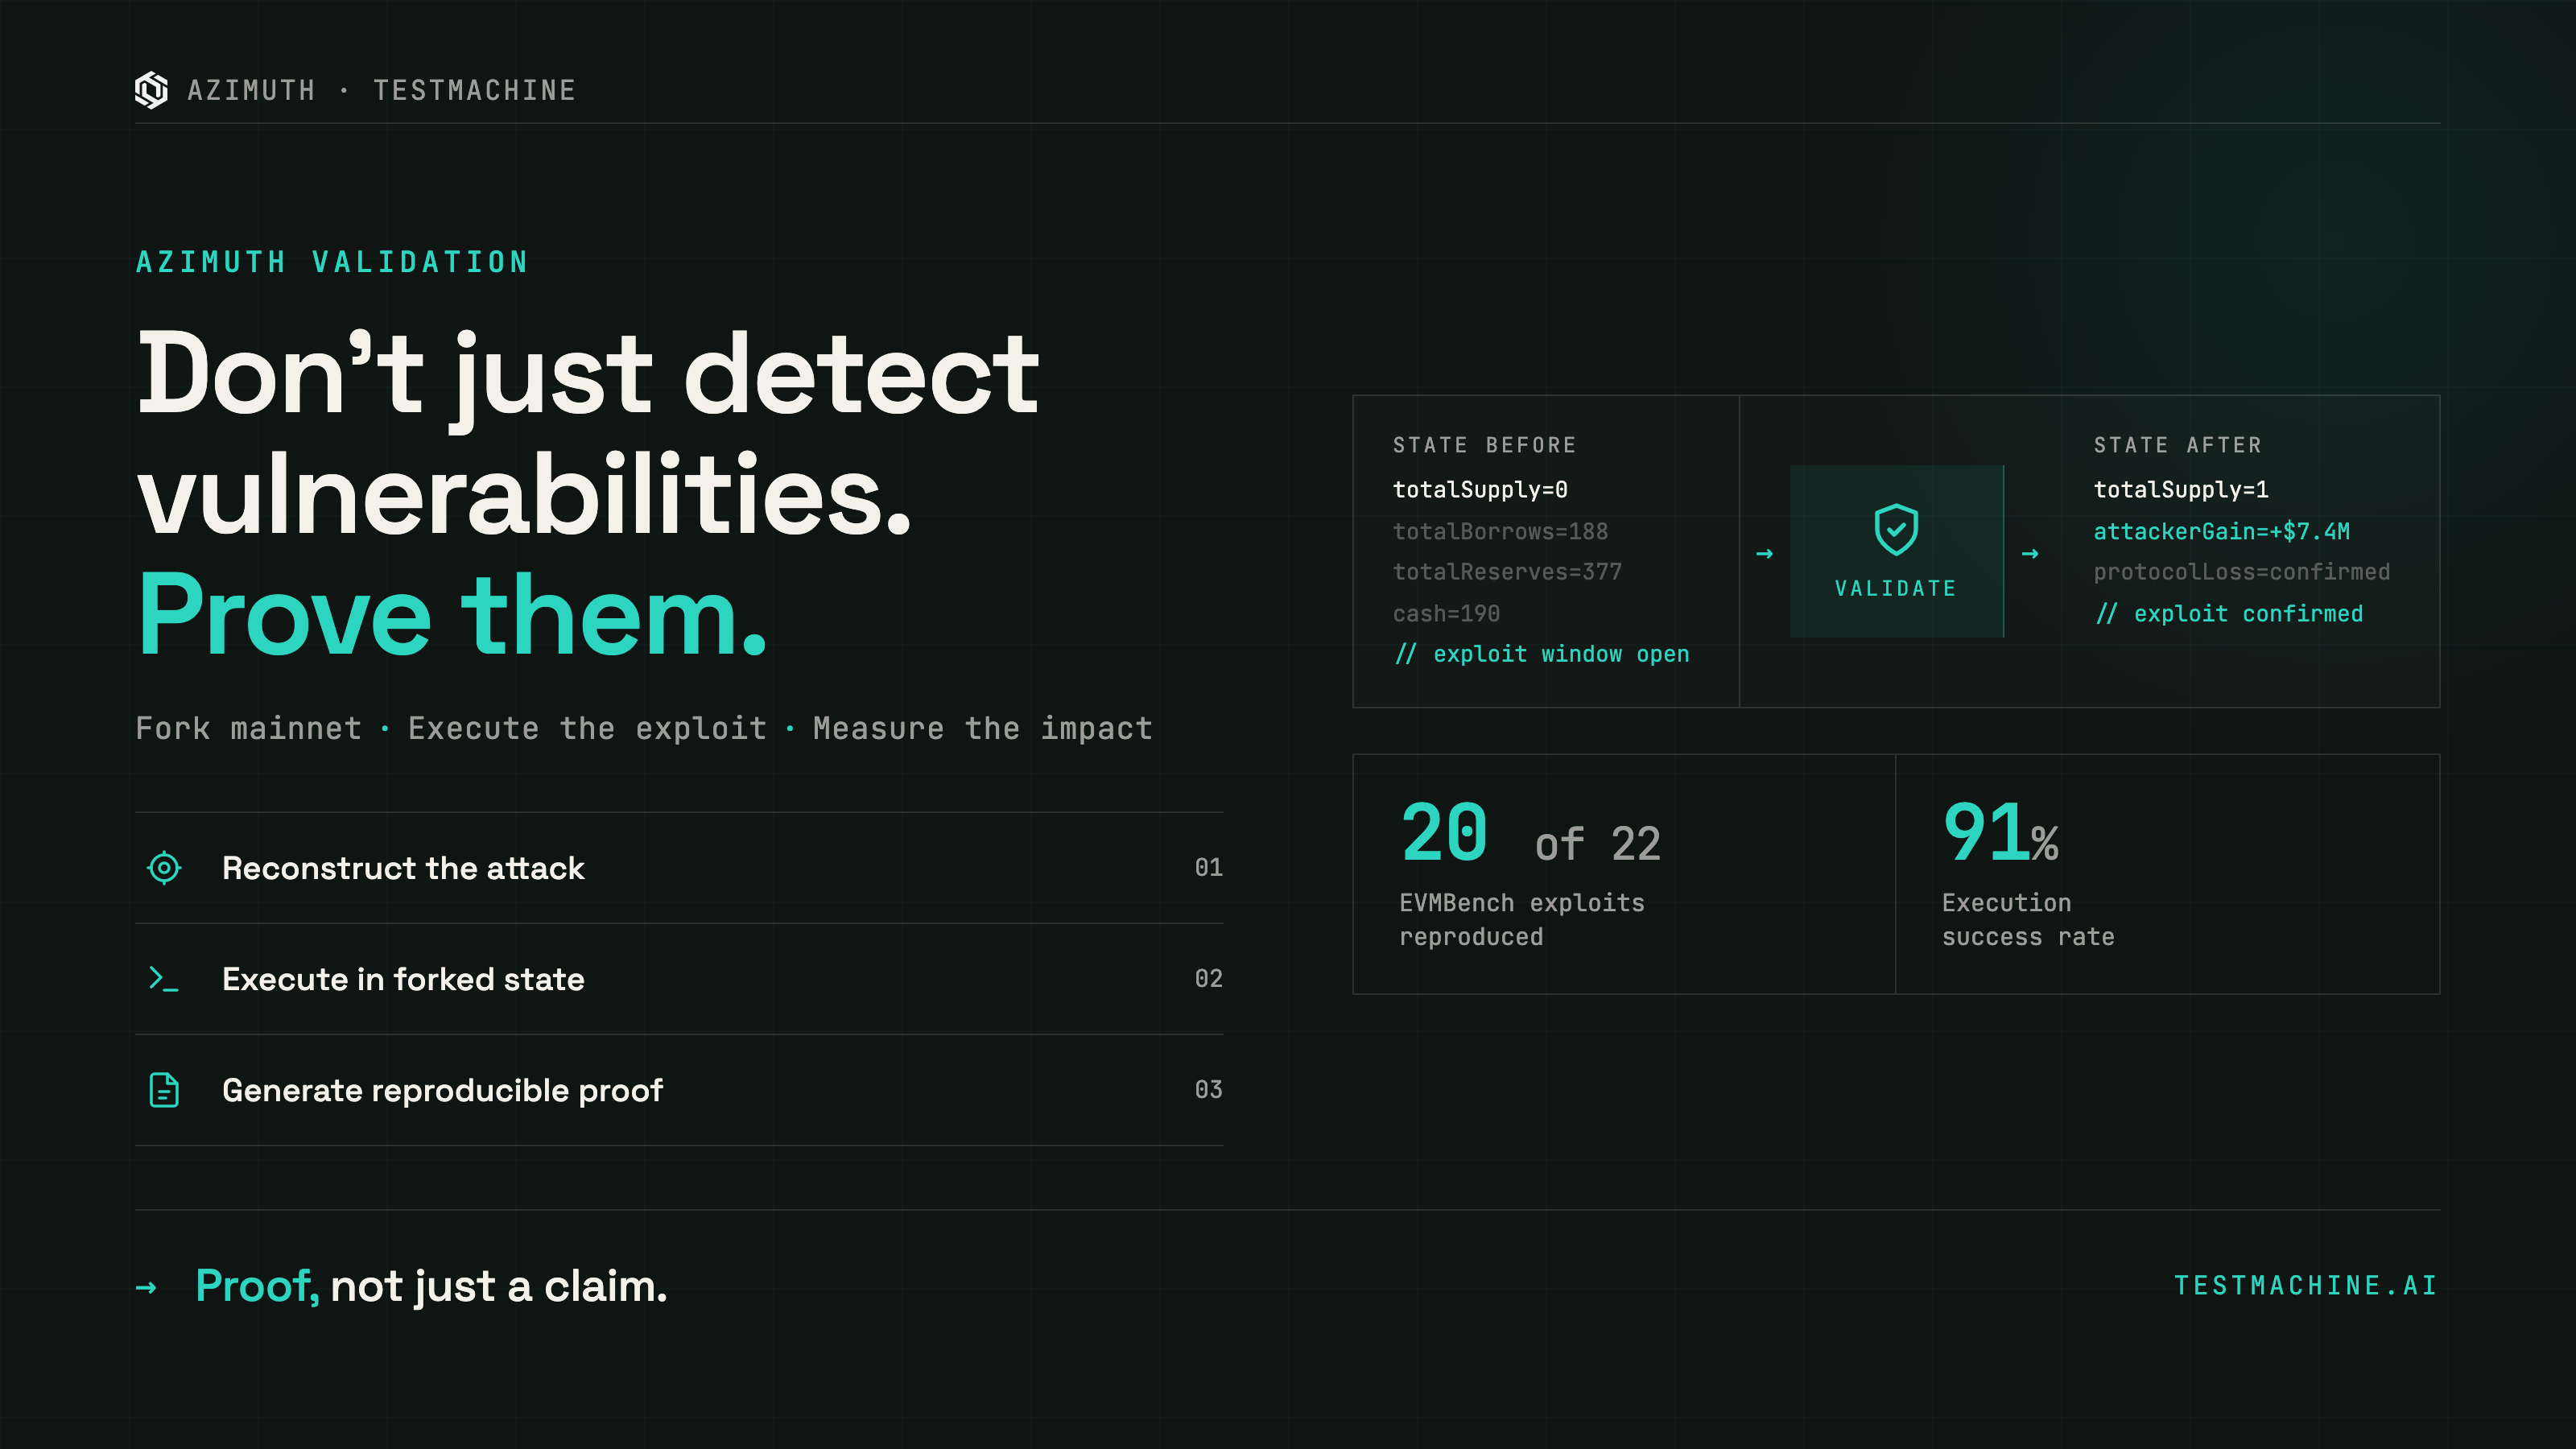Click the arrow icon before Proof, not just a claim
Image resolution: width=2576 pixels, height=1449 pixels.
pyautogui.click(x=146, y=1288)
